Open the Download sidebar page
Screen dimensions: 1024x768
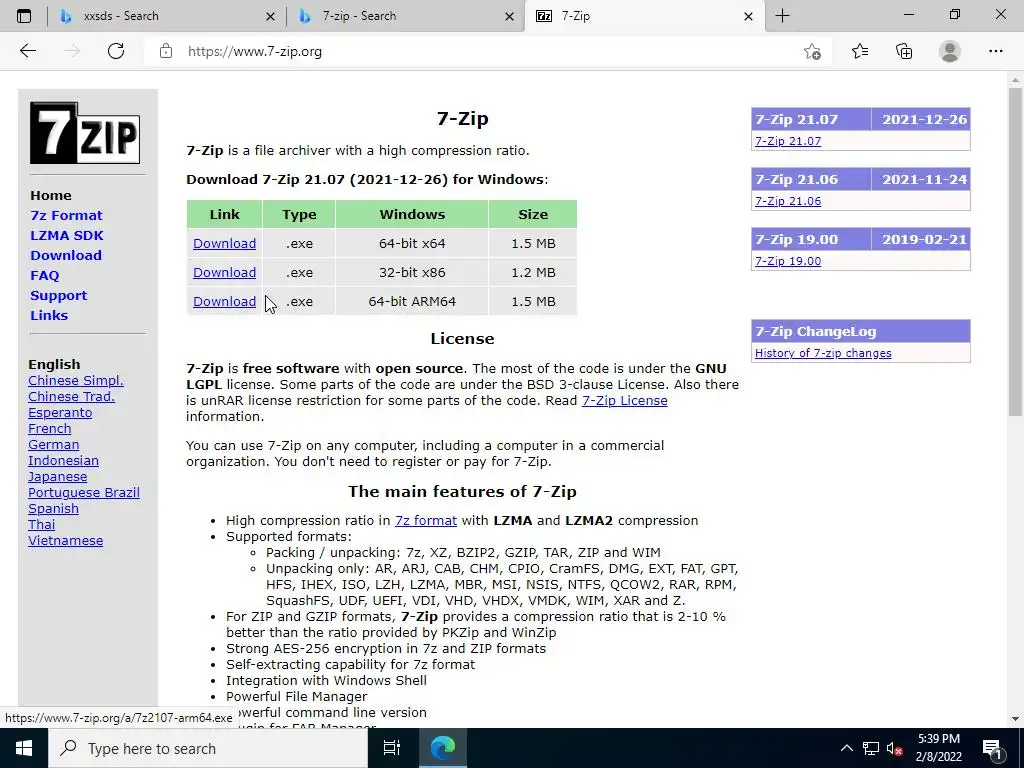point(66,255)
